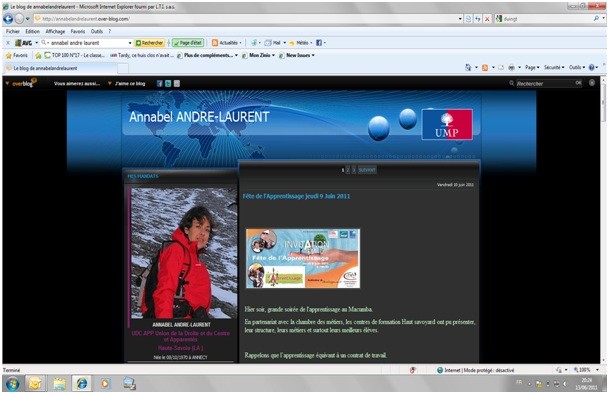This screenshot has height=394, width=609.
Task: Click the AVG Rechercher button
Action: click(150, 43)
